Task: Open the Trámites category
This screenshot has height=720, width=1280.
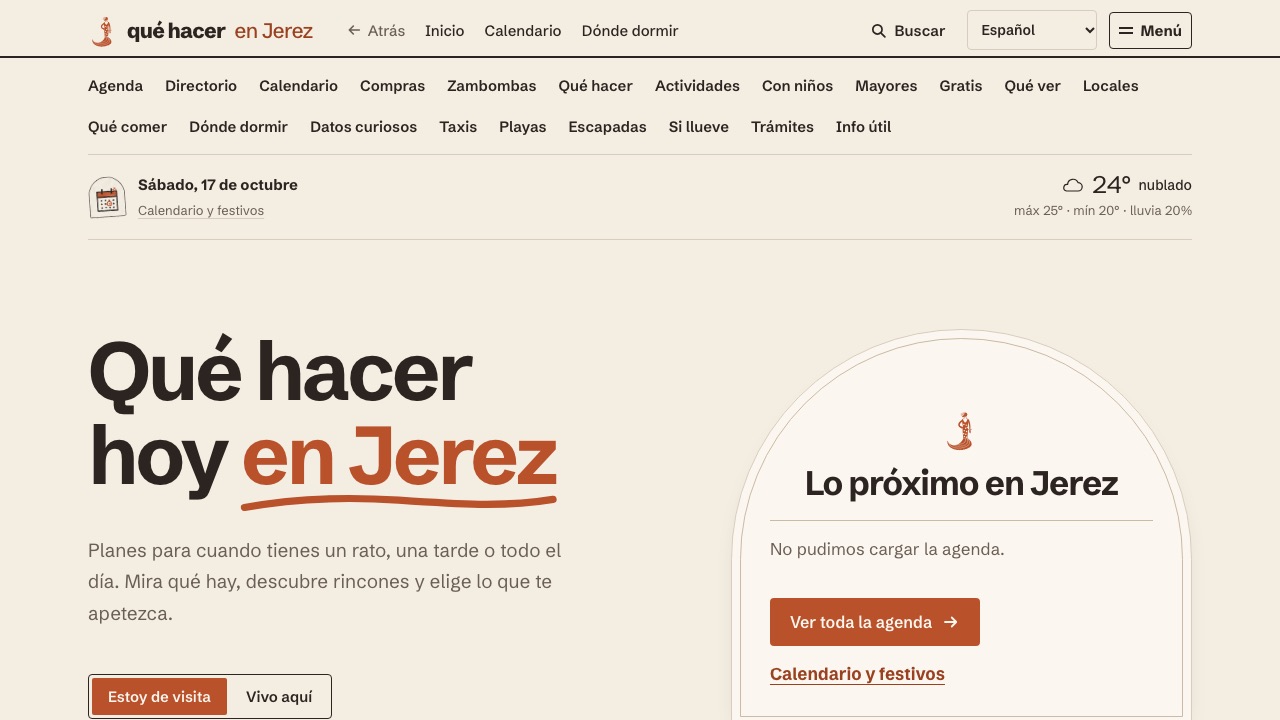Action: (782, 127)
